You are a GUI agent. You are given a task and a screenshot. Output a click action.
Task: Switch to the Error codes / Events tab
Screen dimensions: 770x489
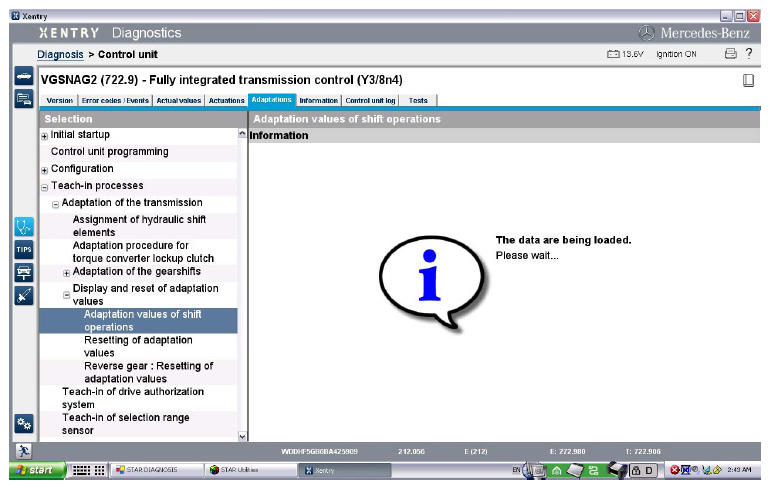[x=115, y=100]
